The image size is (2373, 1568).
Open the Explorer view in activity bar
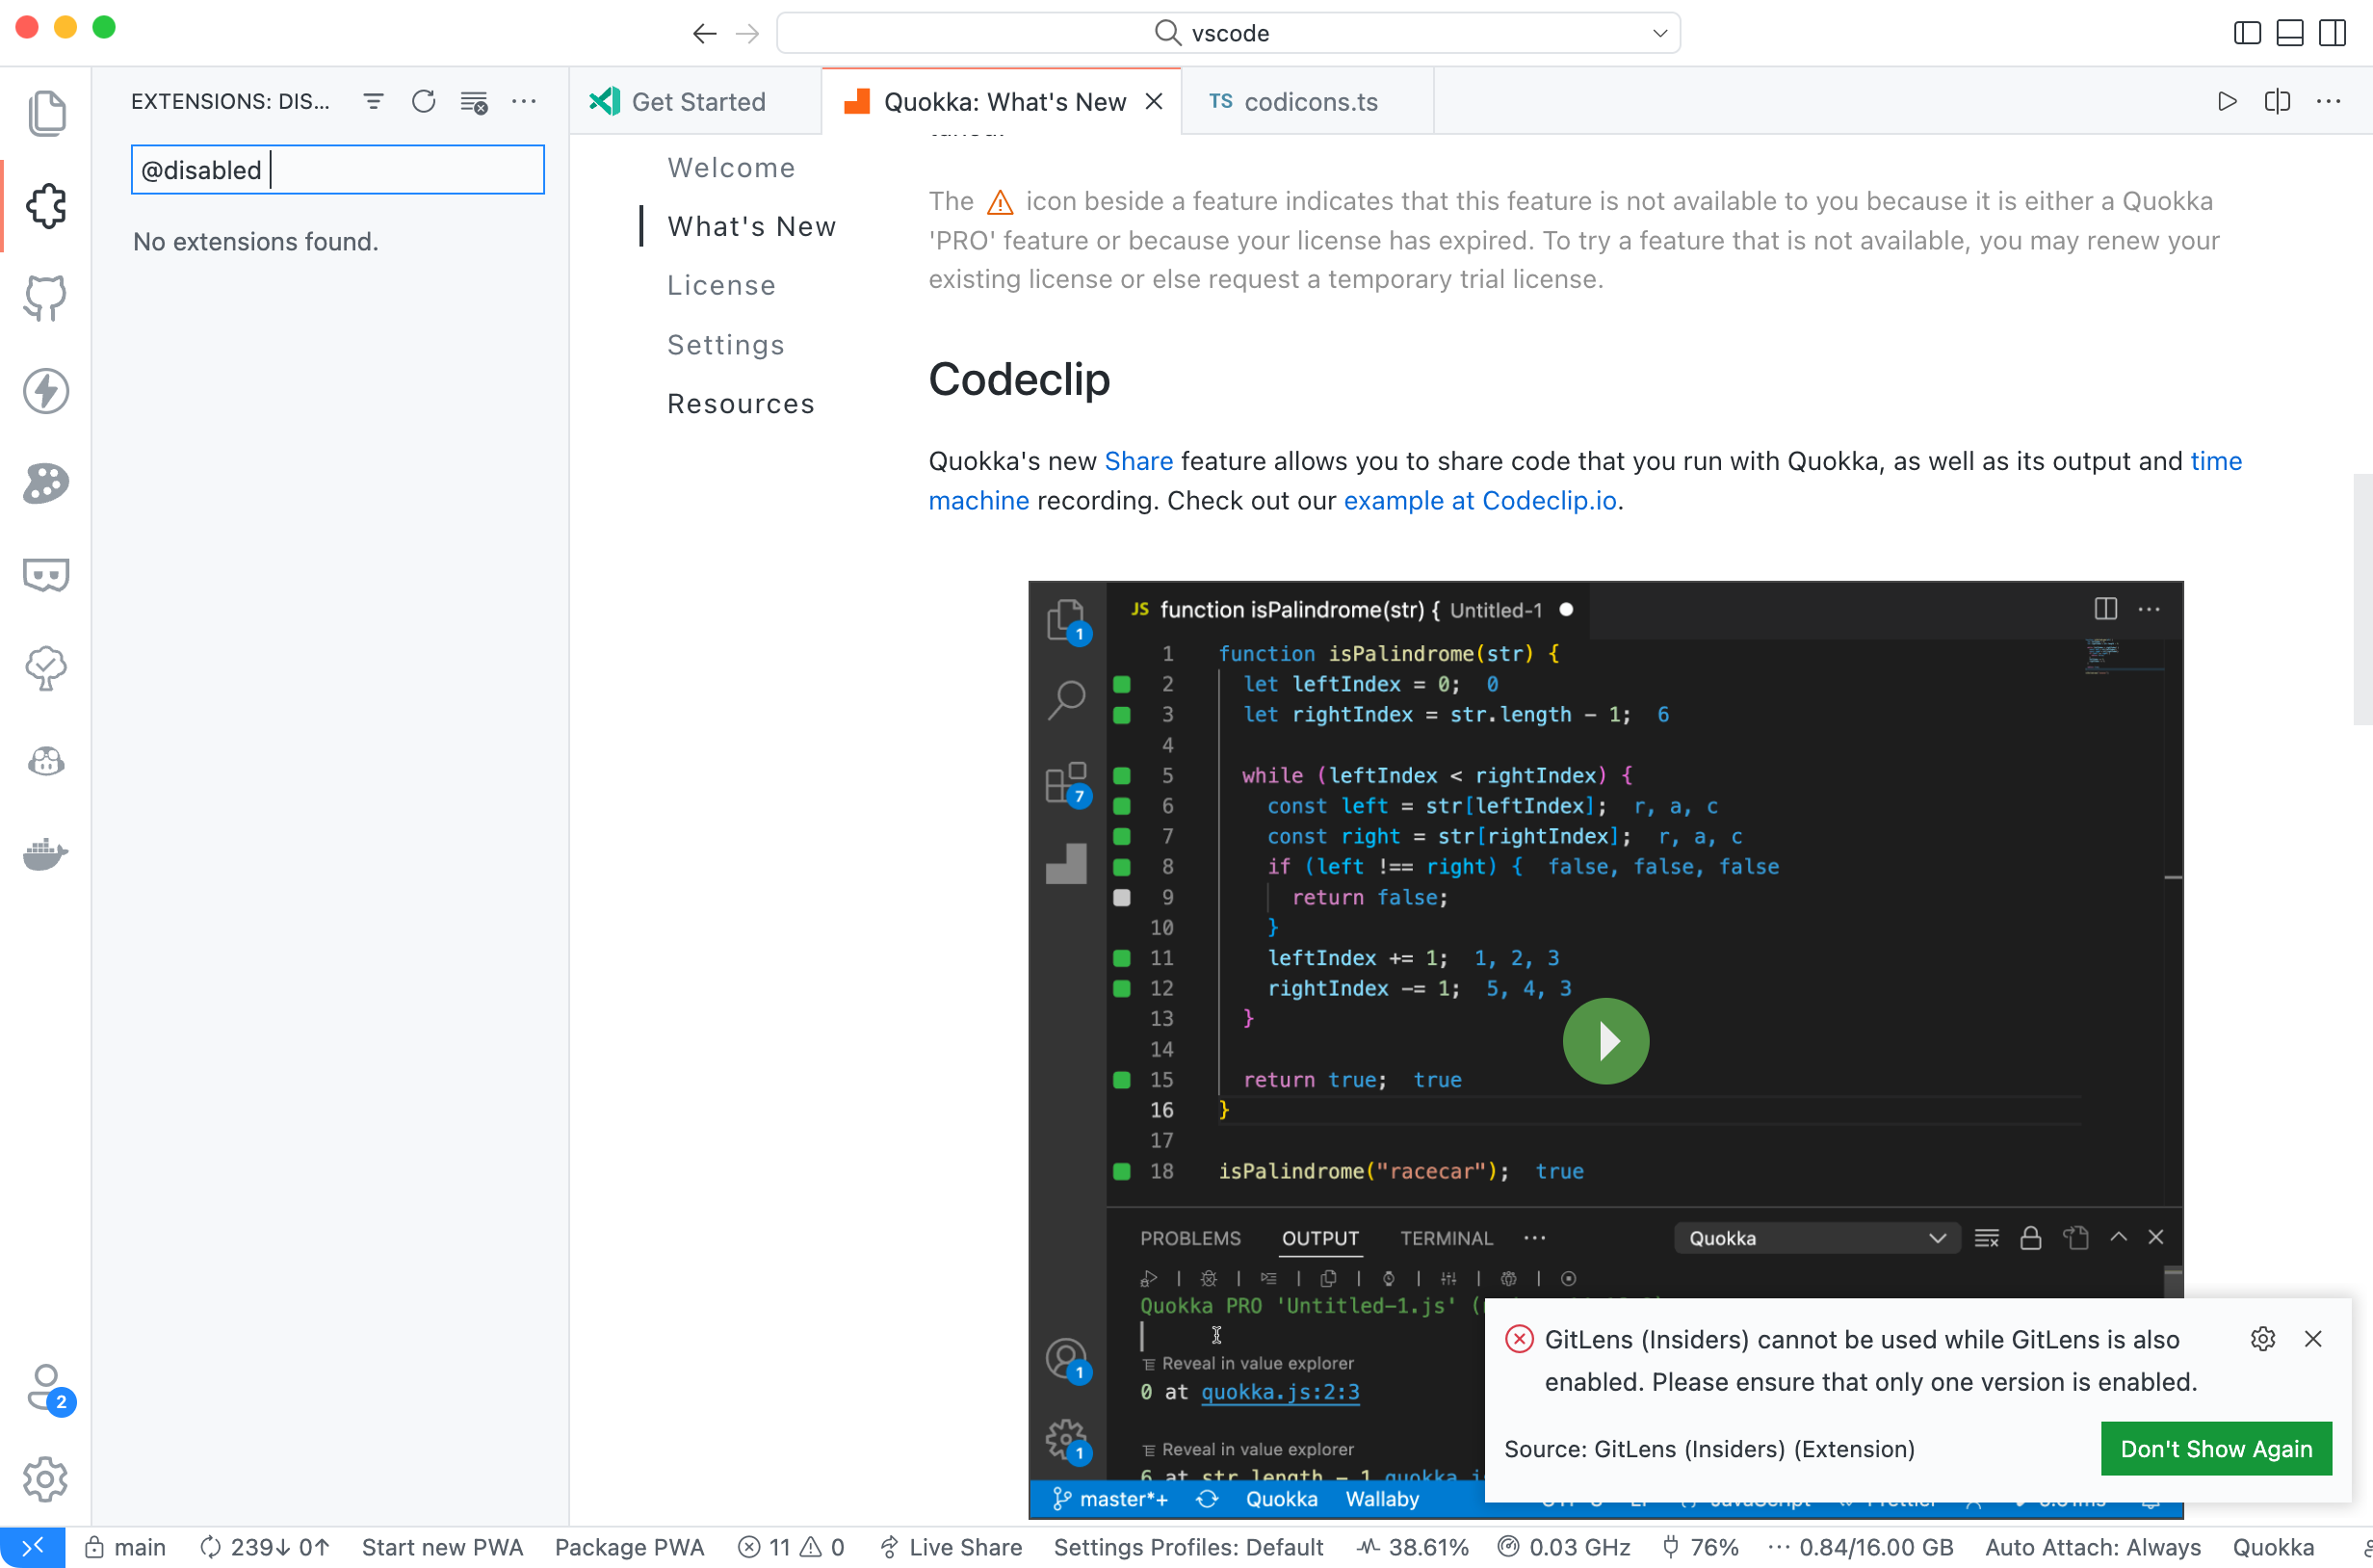tap(46, 113)
